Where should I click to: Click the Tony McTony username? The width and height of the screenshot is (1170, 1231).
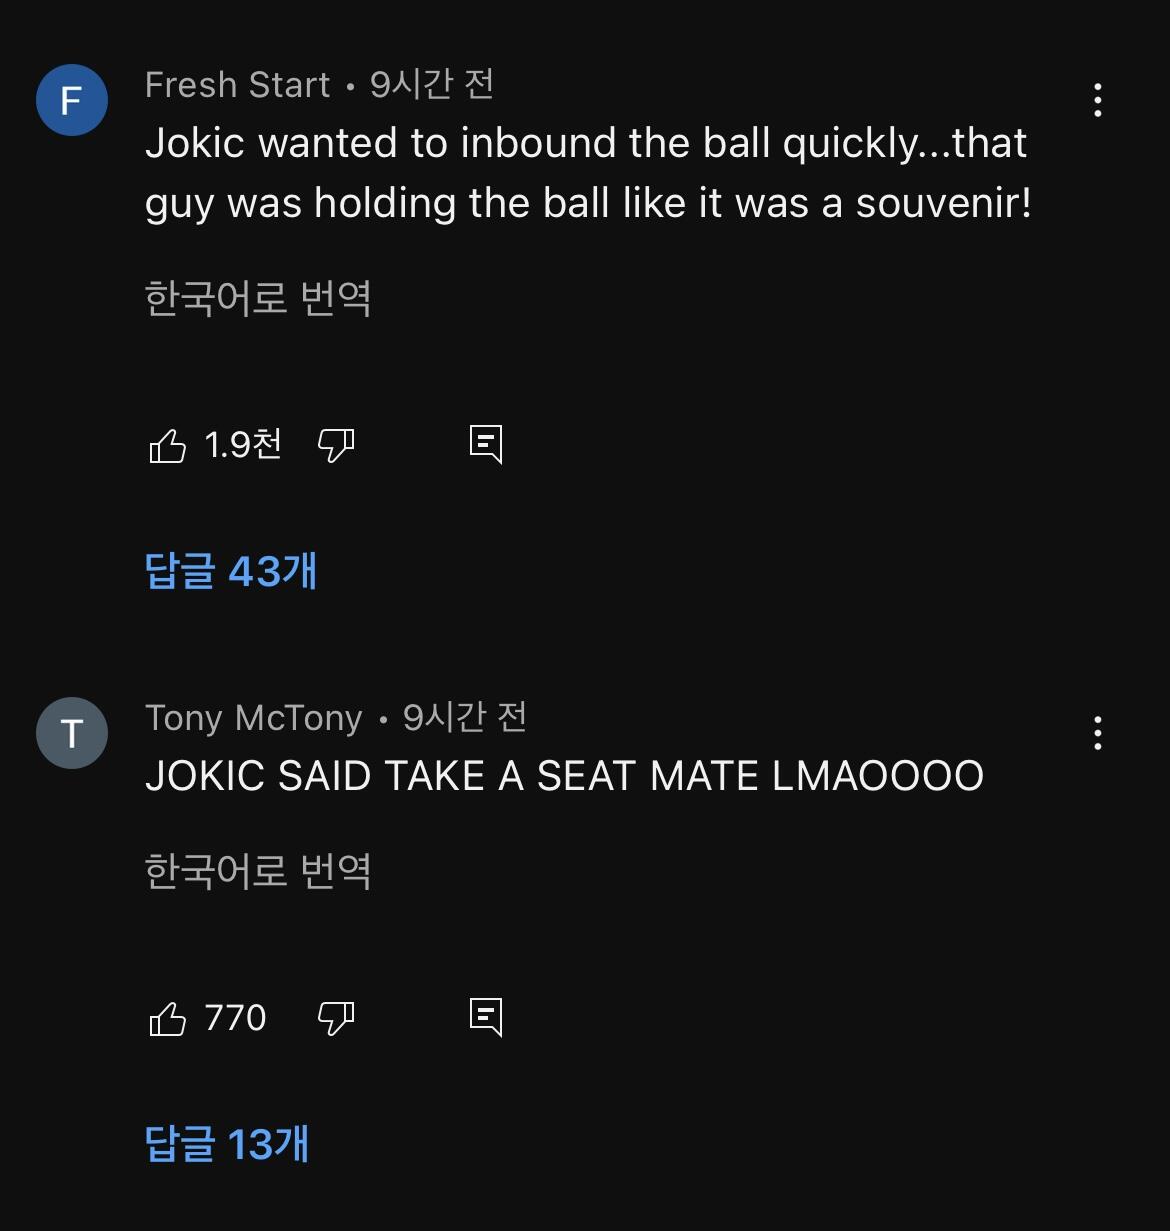click(253, 718)
